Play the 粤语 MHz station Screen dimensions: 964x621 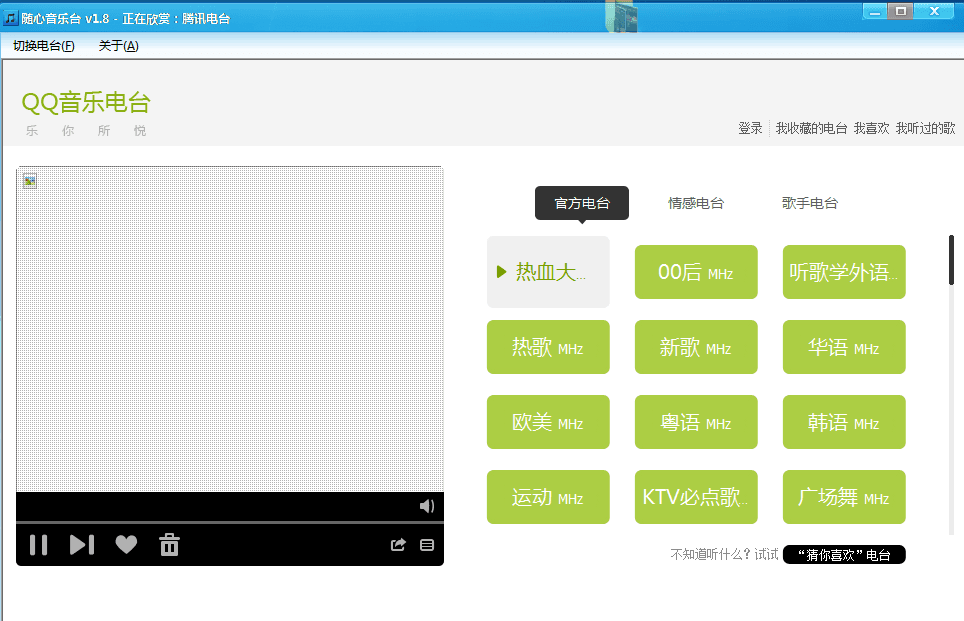pyautogui.click(x=696, y=422)
